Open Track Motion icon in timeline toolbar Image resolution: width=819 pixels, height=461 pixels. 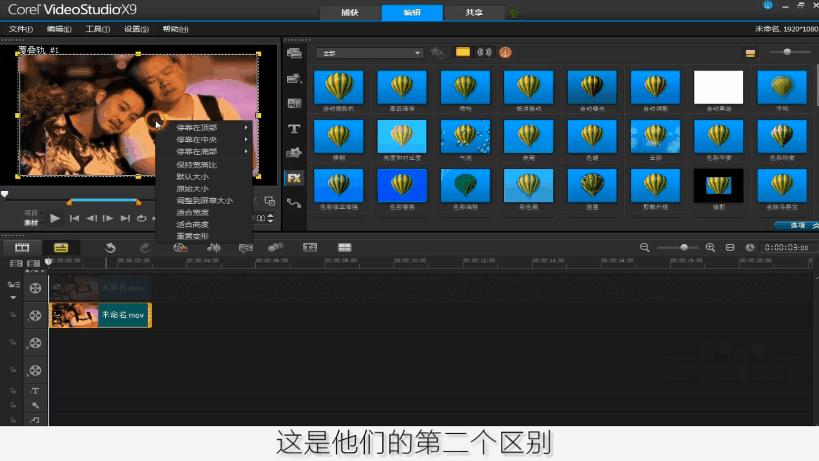coord(275,247)
